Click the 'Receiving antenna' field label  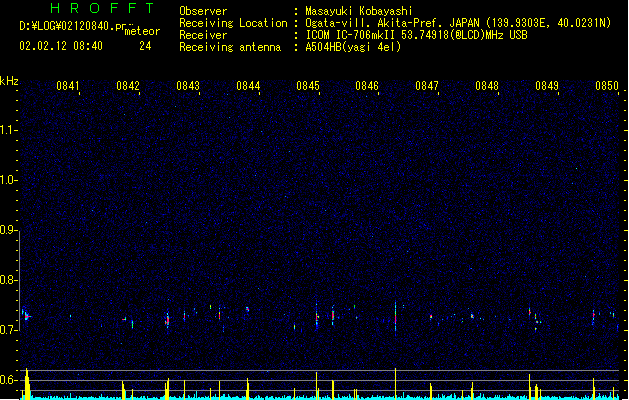pyautogui.click(x=230, y=47)
